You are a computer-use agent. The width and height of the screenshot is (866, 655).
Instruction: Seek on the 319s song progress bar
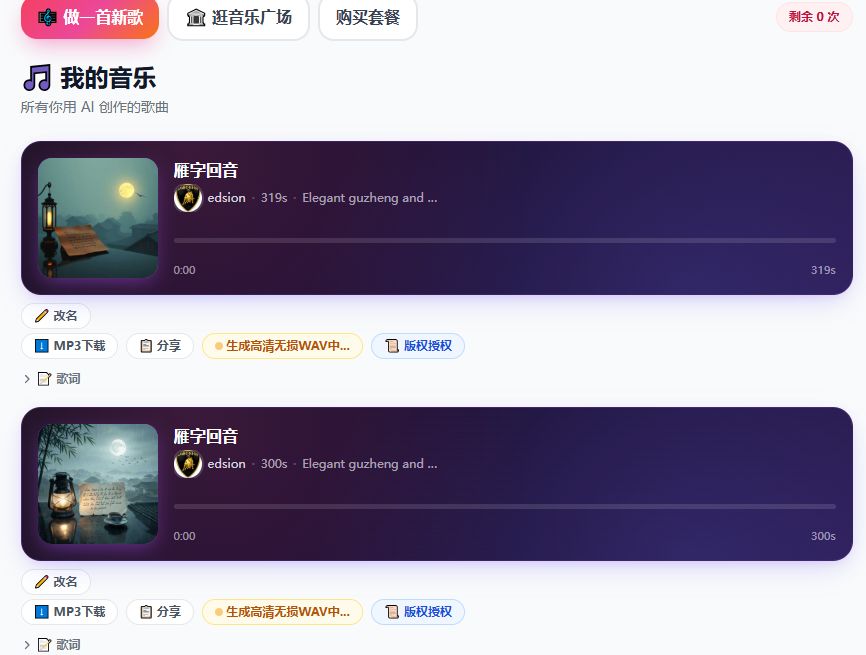[x=504, y=241]
